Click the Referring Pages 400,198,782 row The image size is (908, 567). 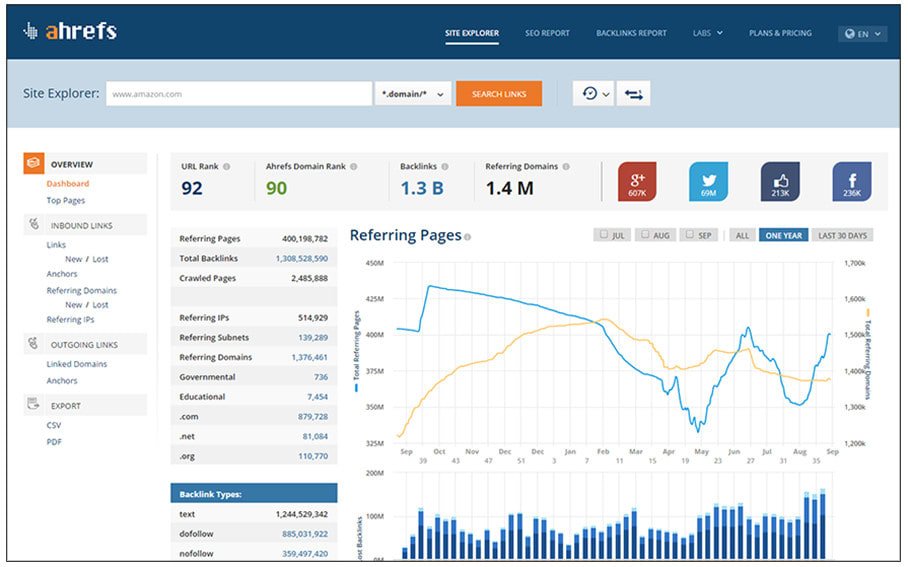click(x=254, y=238)
